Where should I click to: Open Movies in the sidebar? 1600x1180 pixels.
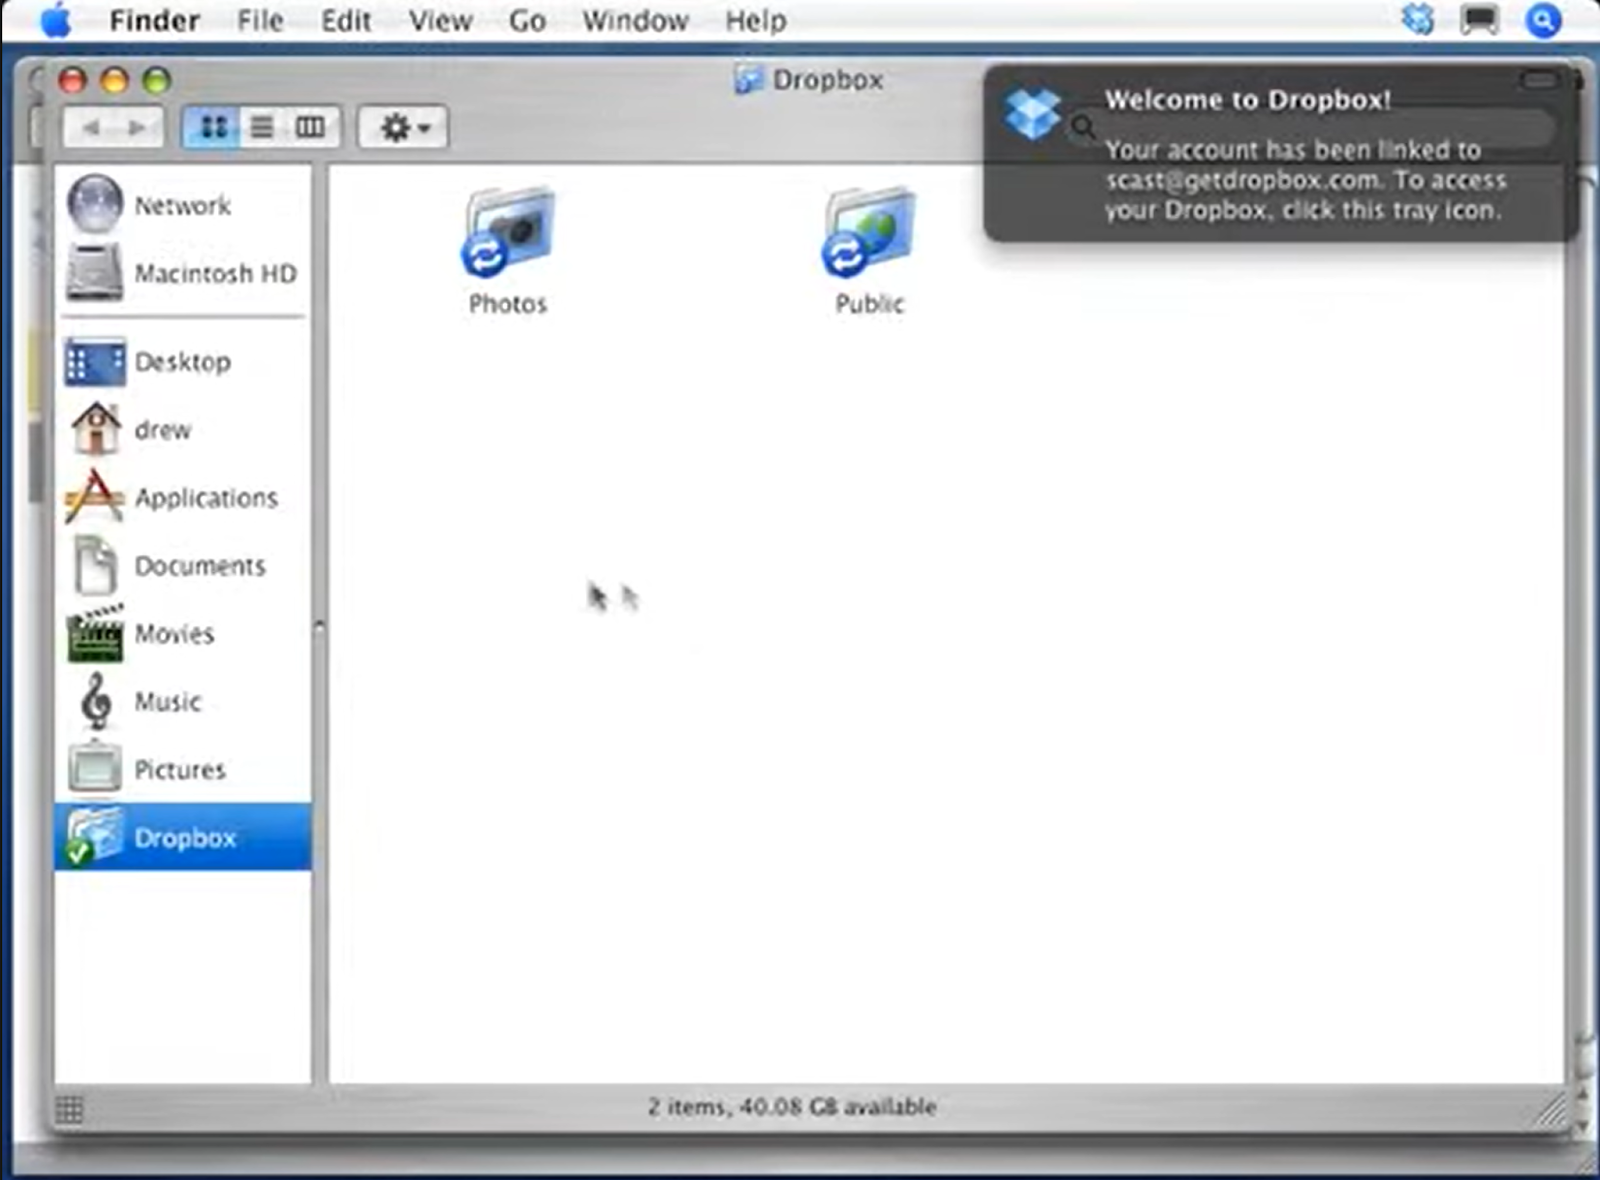pos(183,633)
